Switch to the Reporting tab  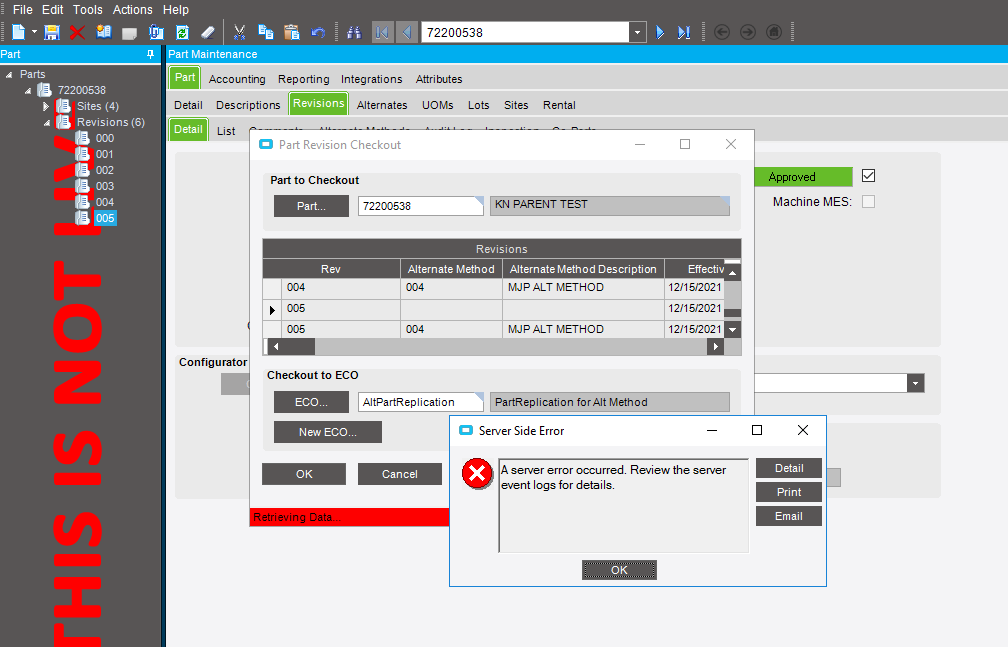click(303, 79)
